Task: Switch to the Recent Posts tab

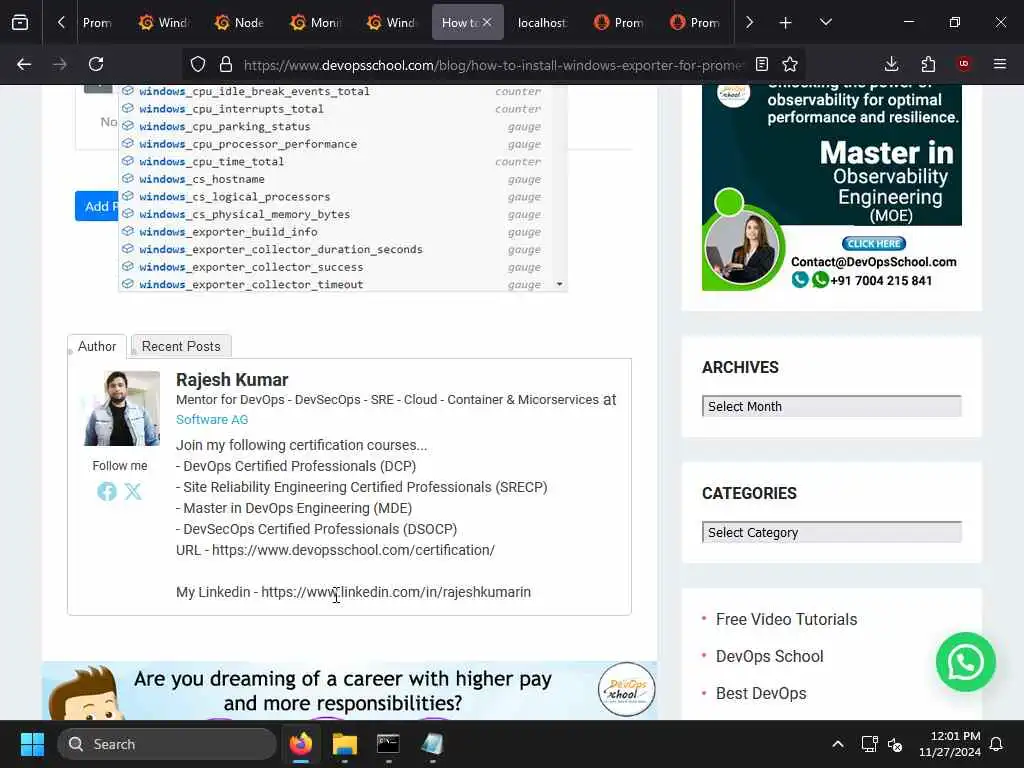Action: [181, 346]
